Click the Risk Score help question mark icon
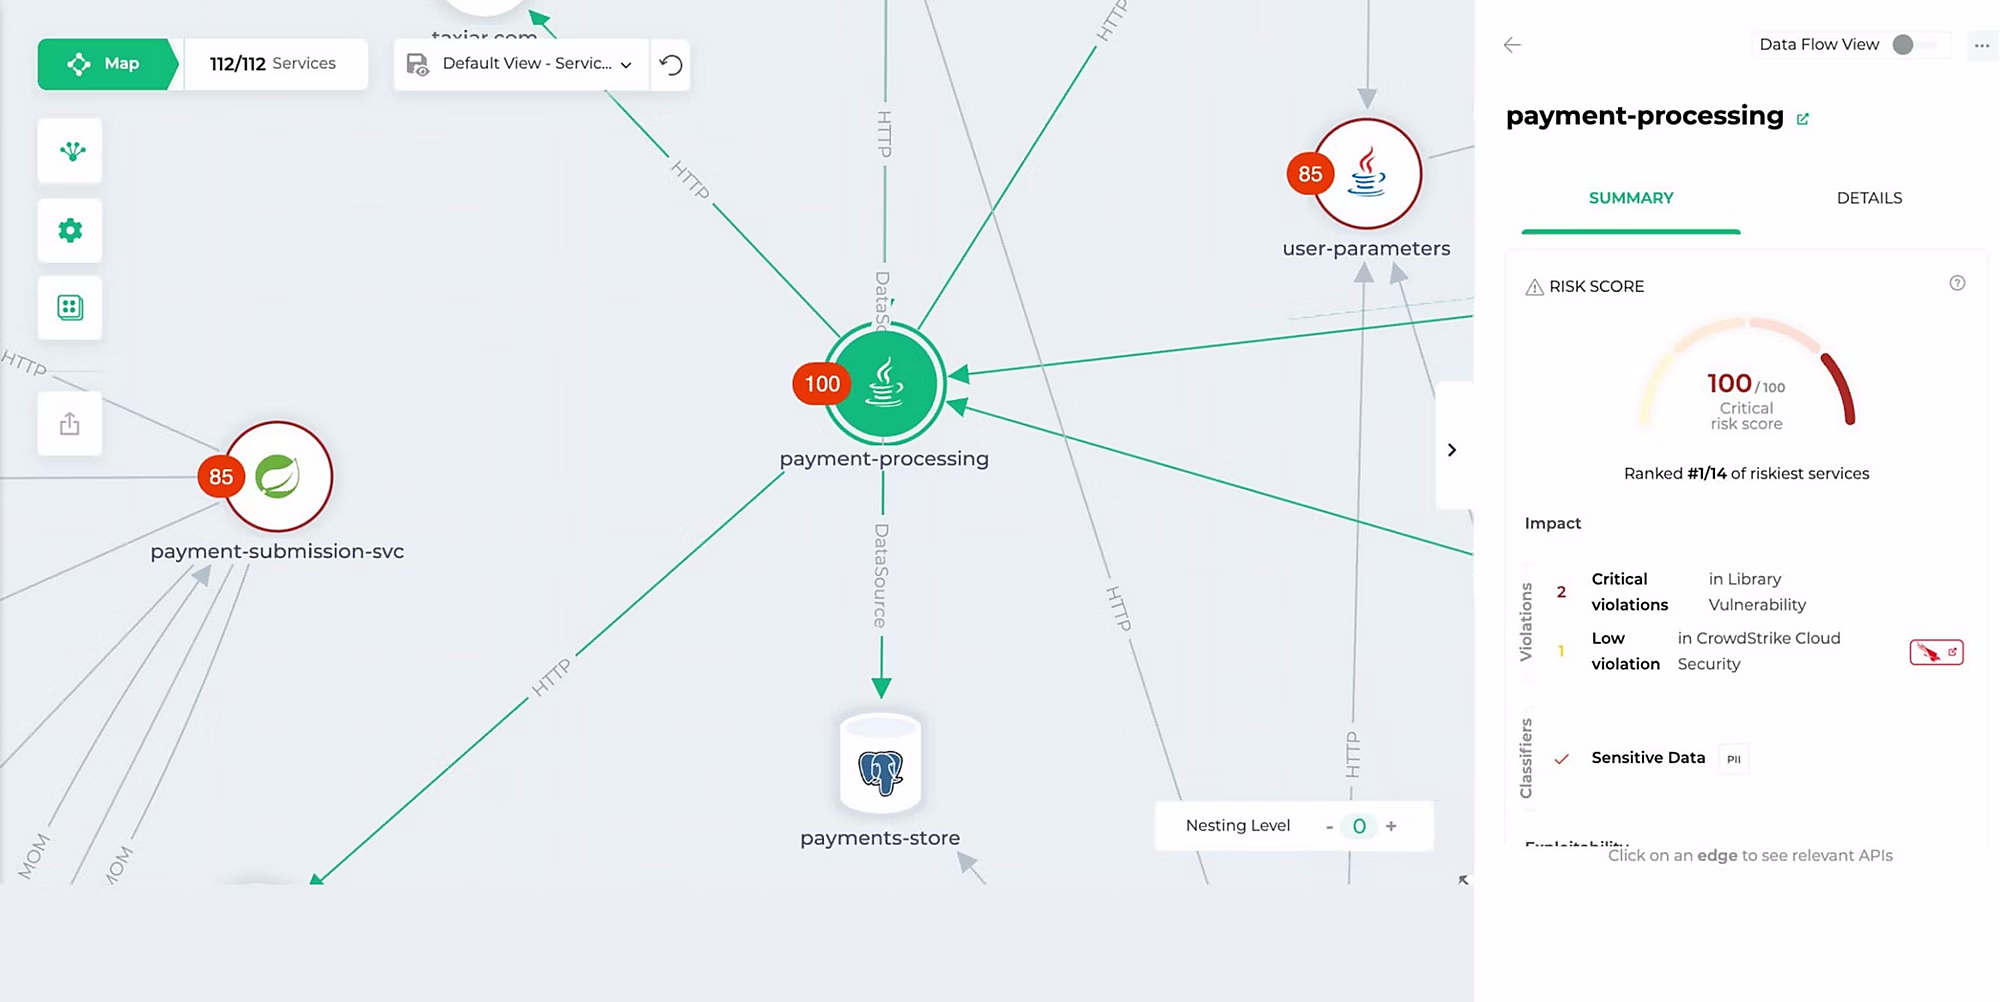The height and width of the screenshot is (1002, 2000). (1958, 284)
